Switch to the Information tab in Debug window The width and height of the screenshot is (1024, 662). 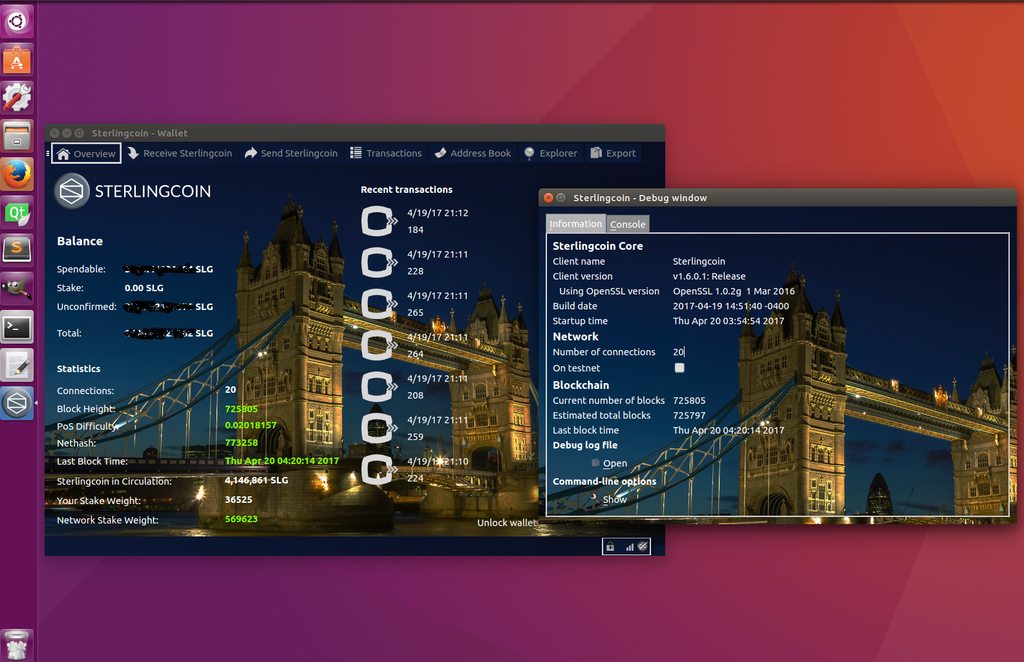click(x=575, y=224)
